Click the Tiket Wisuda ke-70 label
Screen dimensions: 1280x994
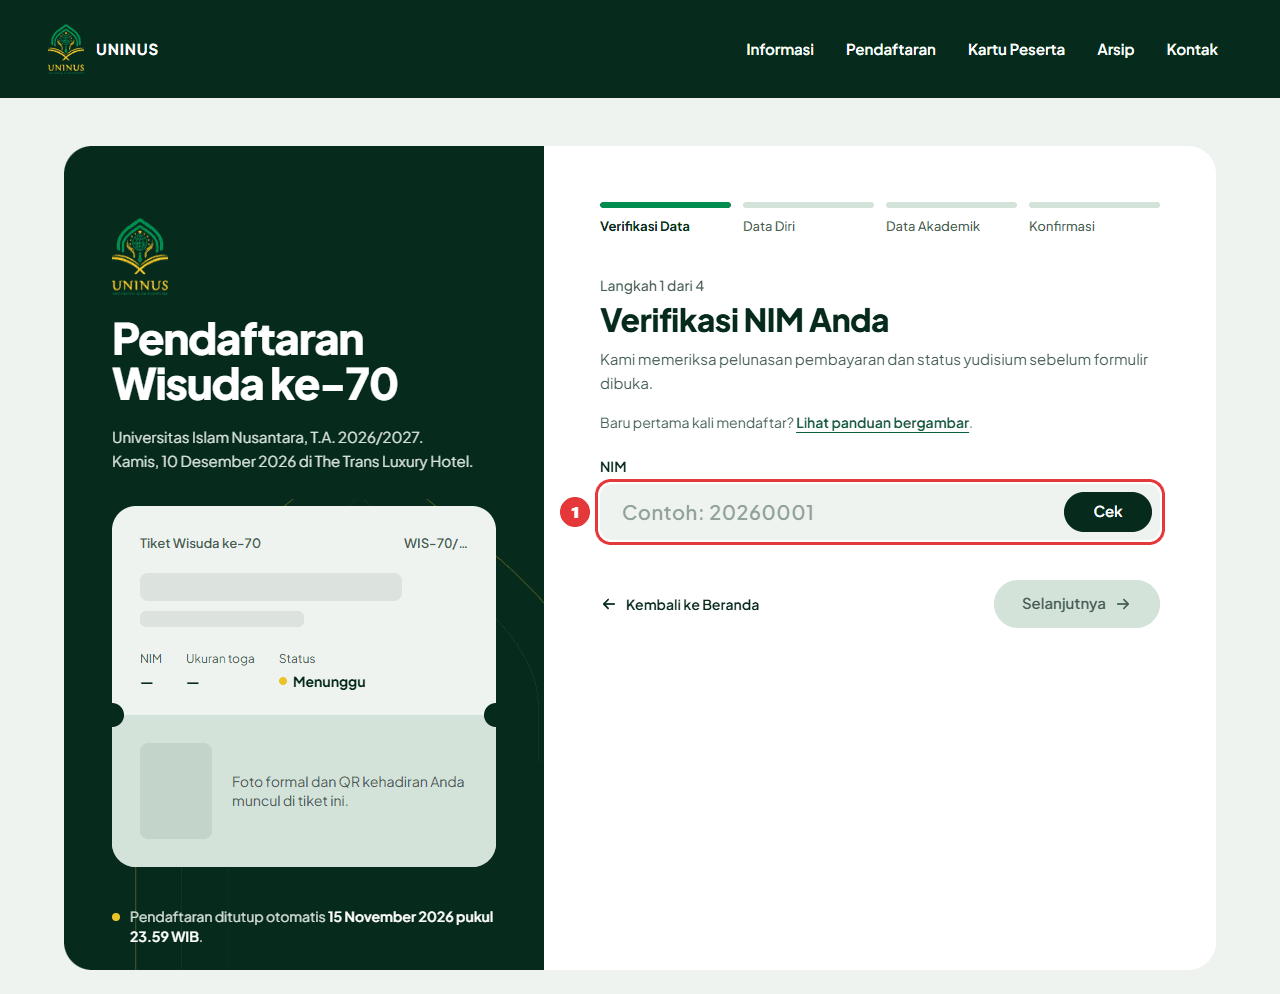point(200,544)
